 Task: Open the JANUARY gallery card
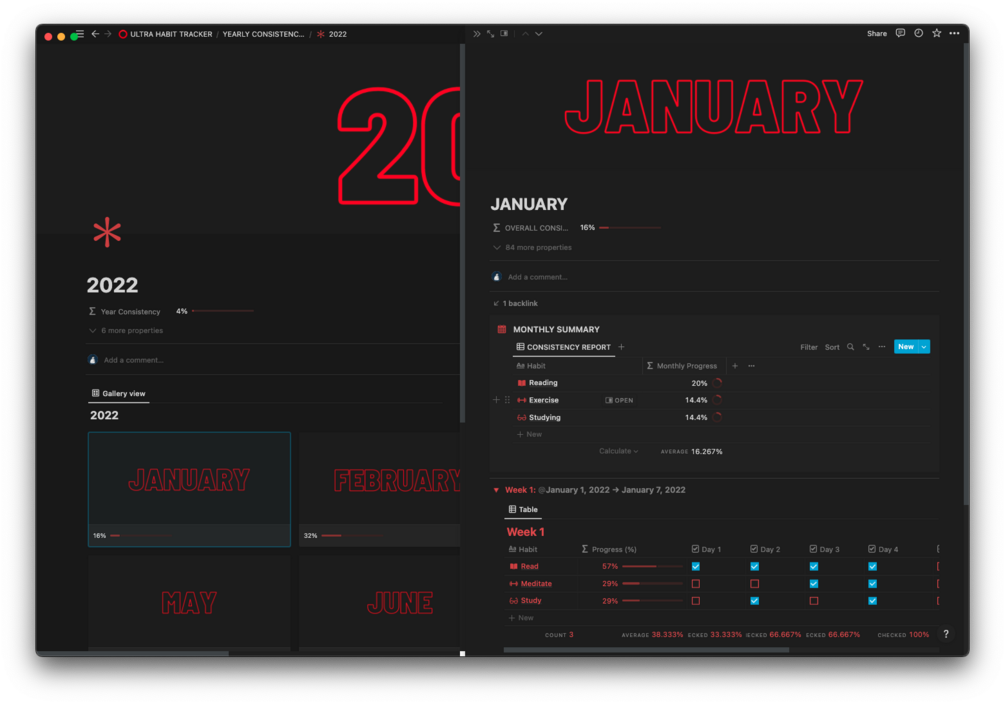[x=189, y=489]
